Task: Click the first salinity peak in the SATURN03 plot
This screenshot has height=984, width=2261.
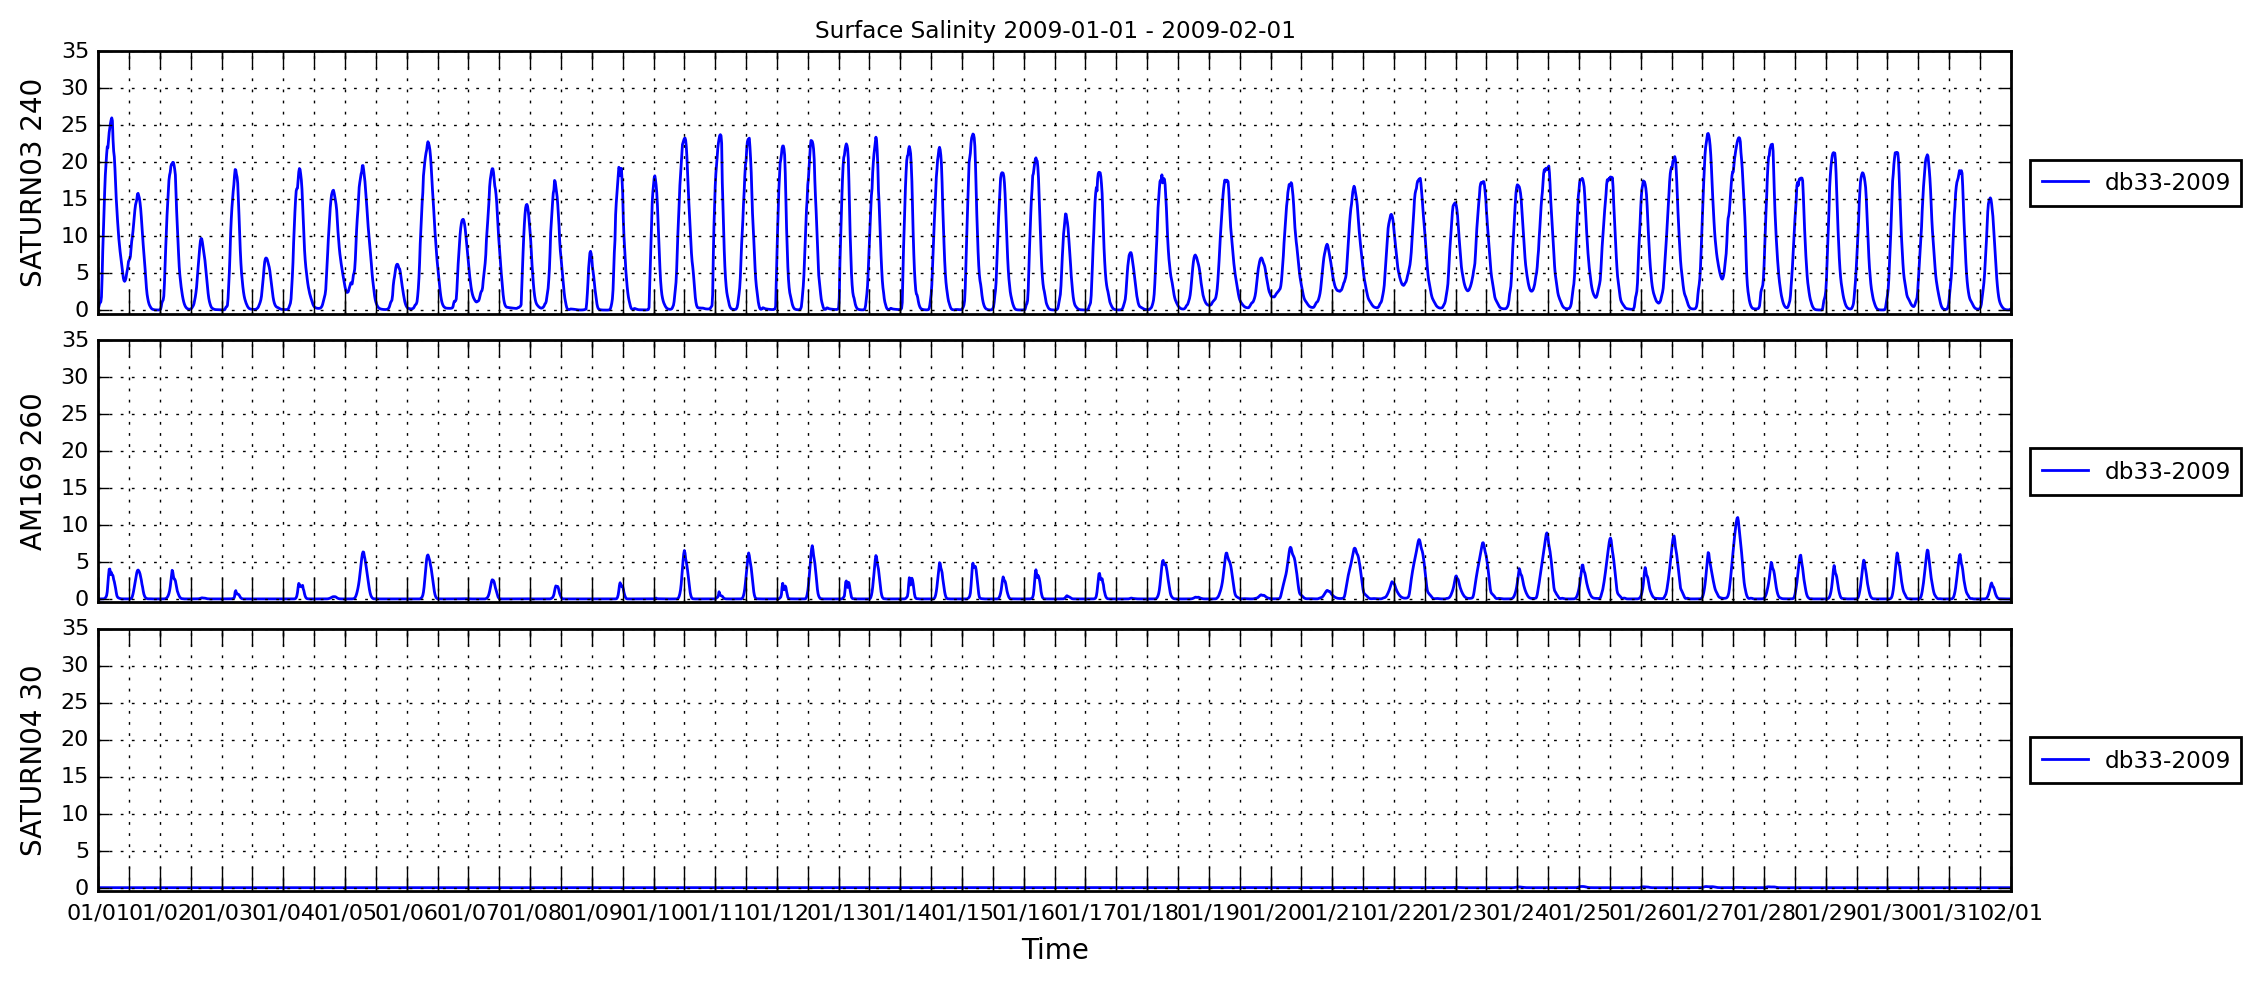Action: click(111, 119)
